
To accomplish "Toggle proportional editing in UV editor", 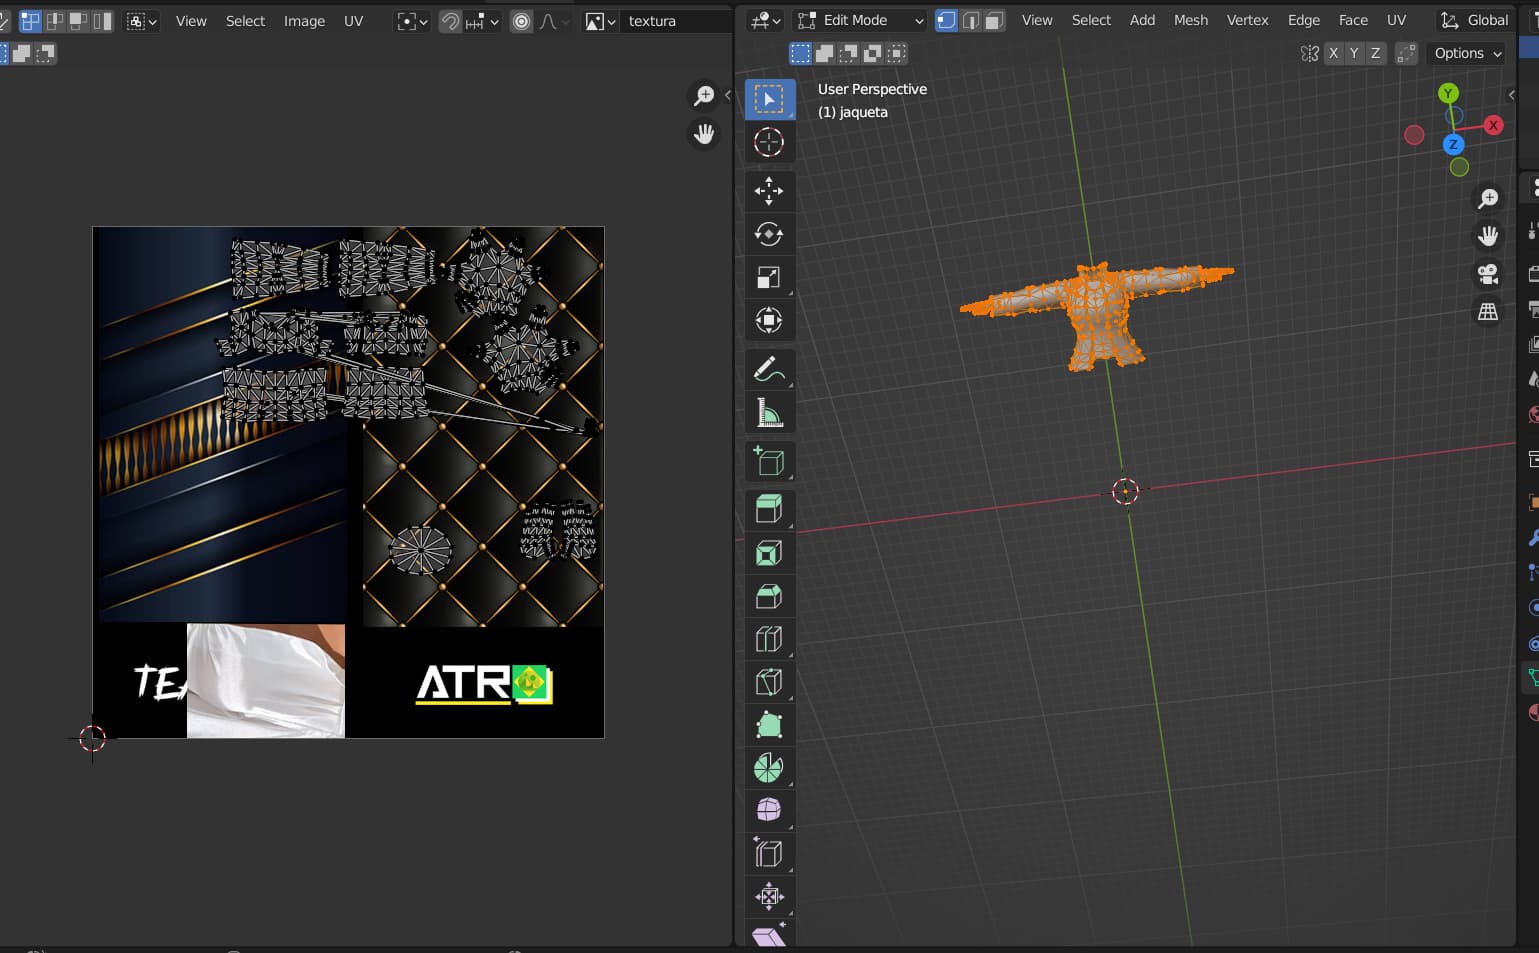I will (x=521, y=21).
